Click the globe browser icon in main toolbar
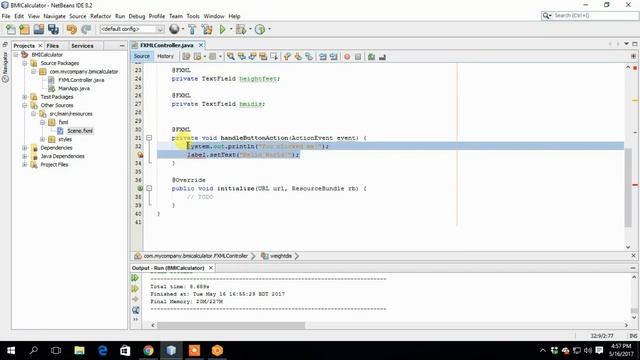Viewport: 640px width, 360px height. point(174,29)
